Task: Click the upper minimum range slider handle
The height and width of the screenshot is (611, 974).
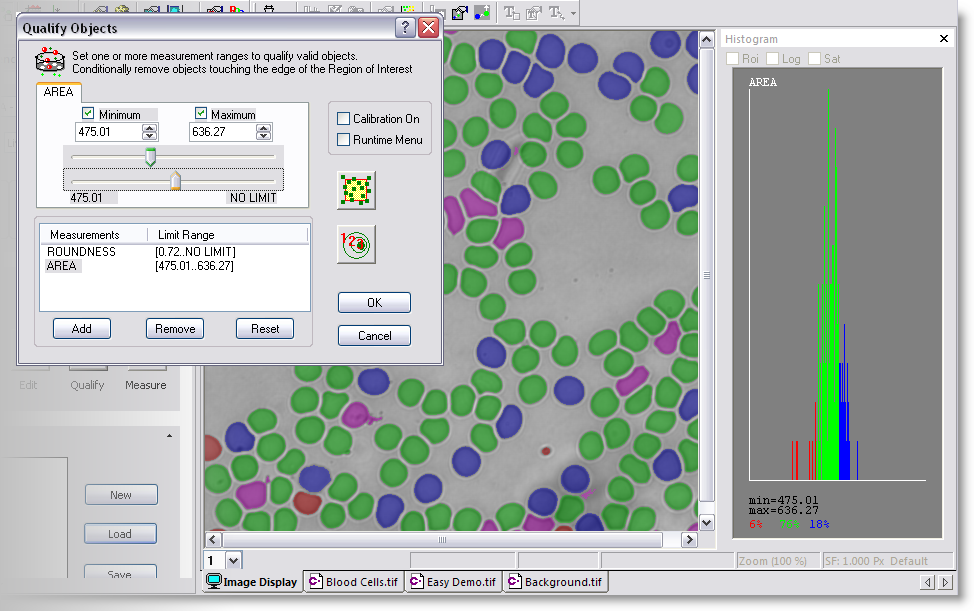Action: 151,157
